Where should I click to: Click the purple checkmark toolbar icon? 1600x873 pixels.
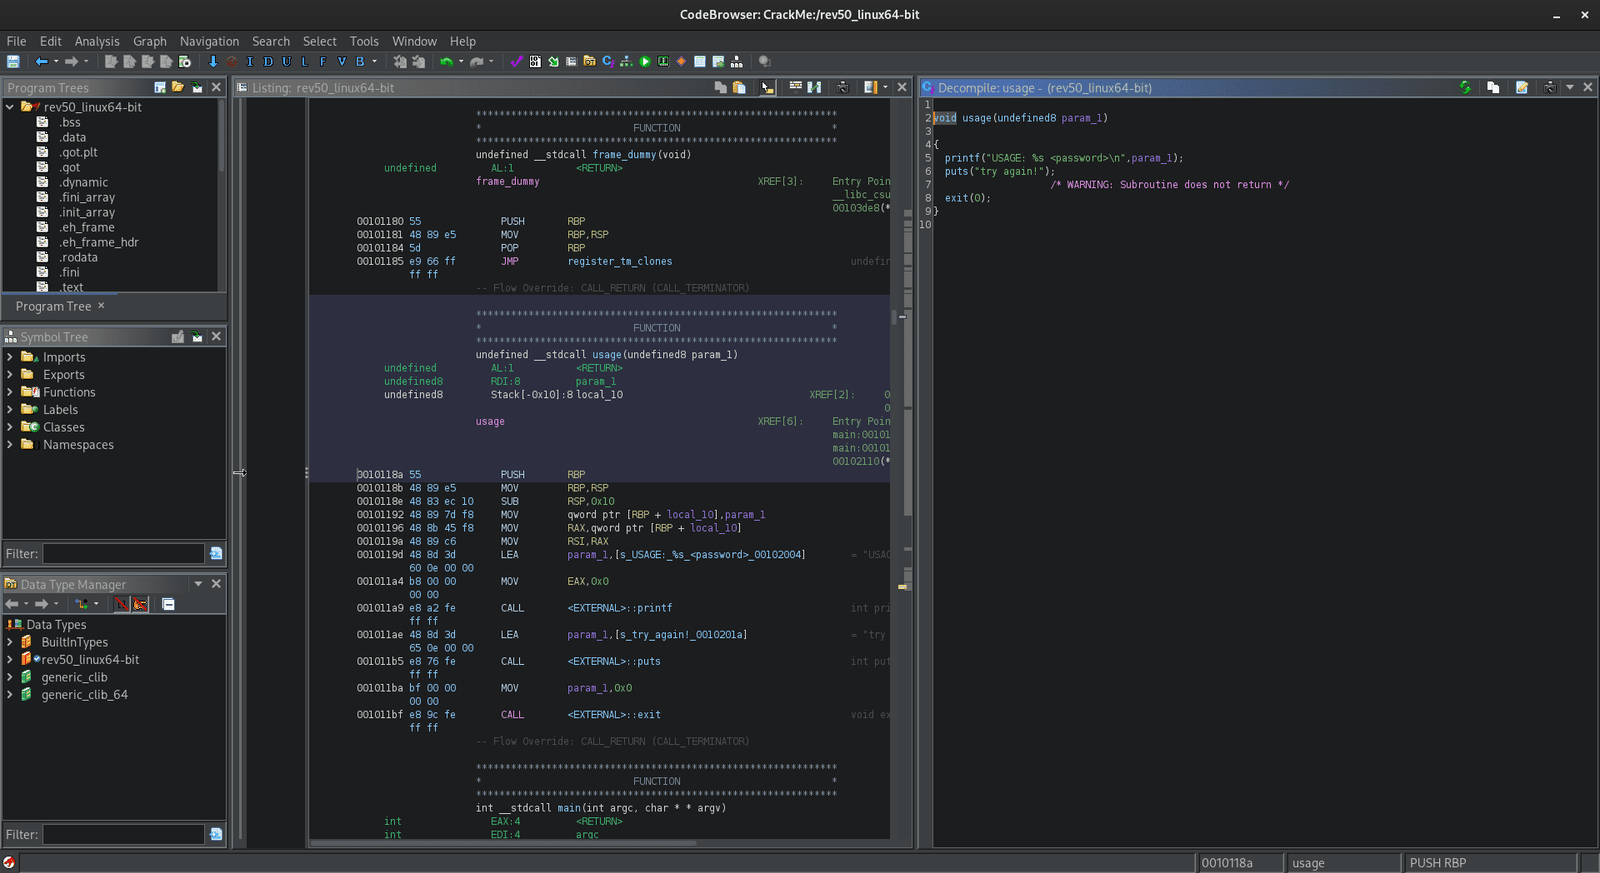(517, 62)
